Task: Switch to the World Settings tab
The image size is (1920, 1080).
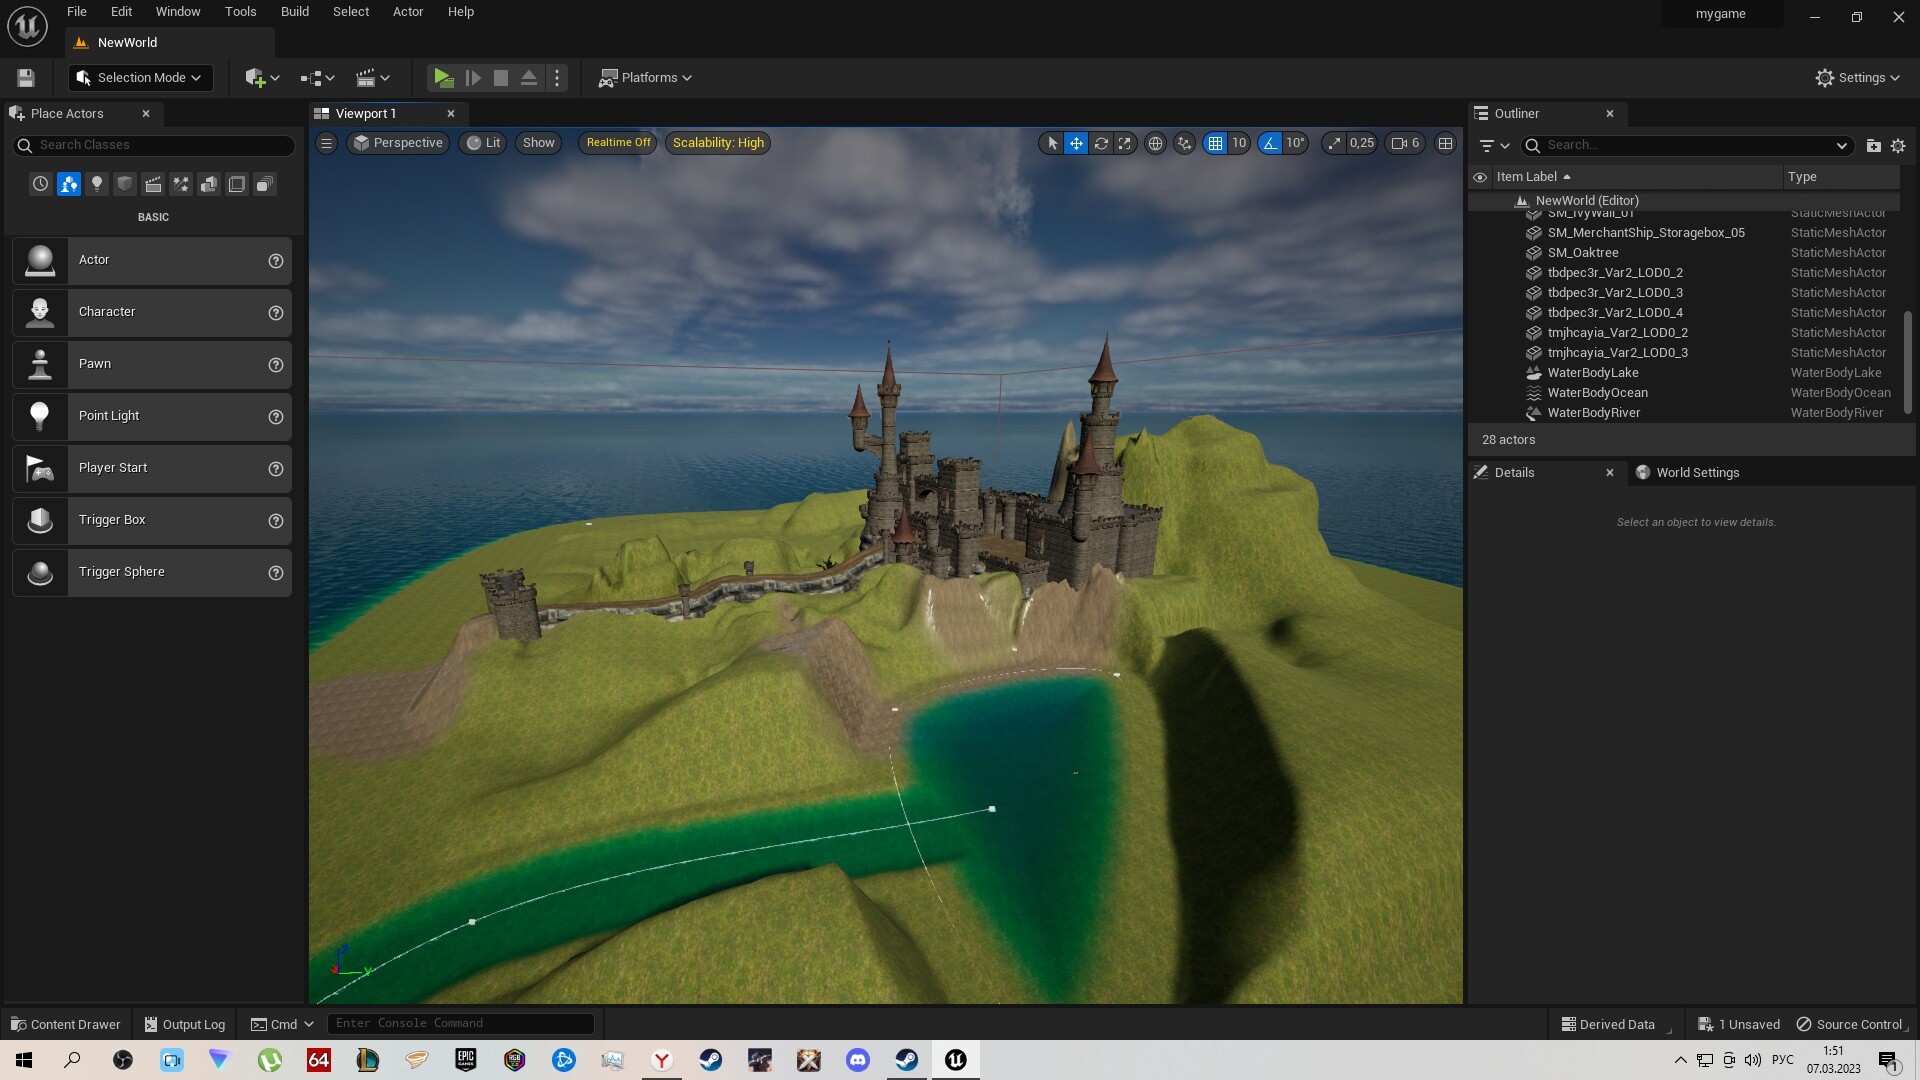Action: click(x=1697, y=472)
